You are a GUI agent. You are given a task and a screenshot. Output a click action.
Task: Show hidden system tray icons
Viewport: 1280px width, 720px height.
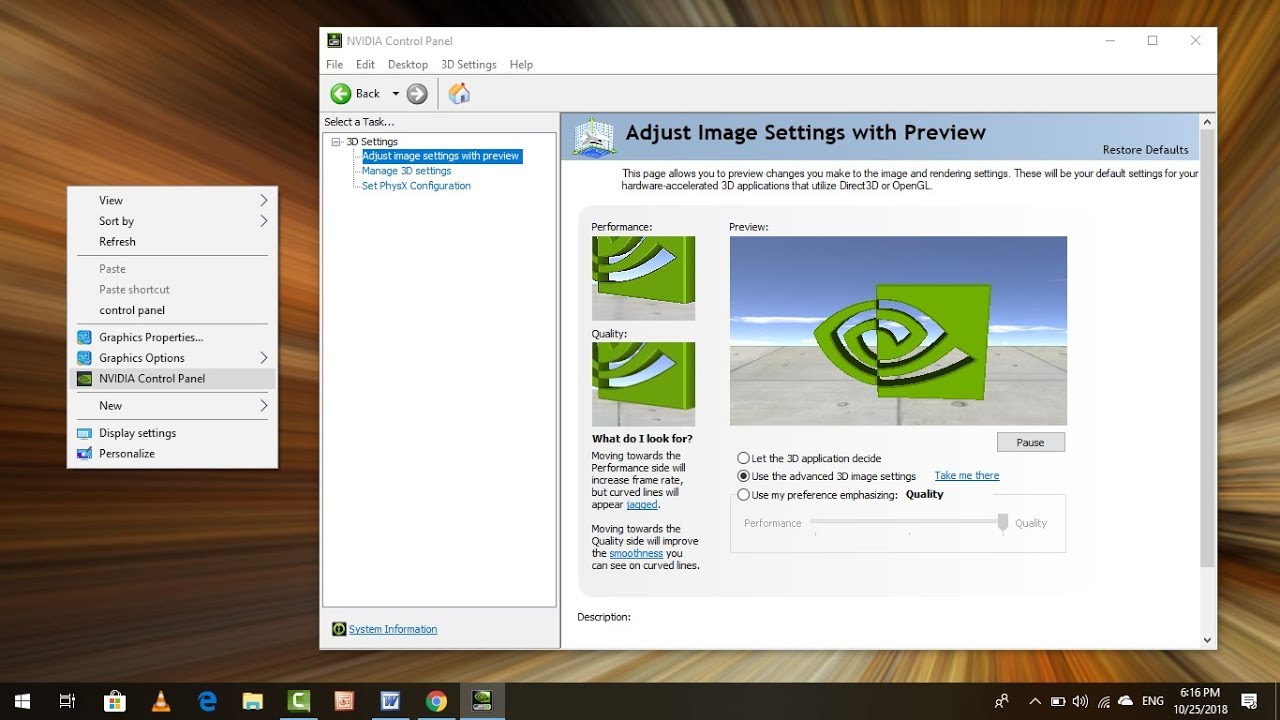click(1035, 701)
